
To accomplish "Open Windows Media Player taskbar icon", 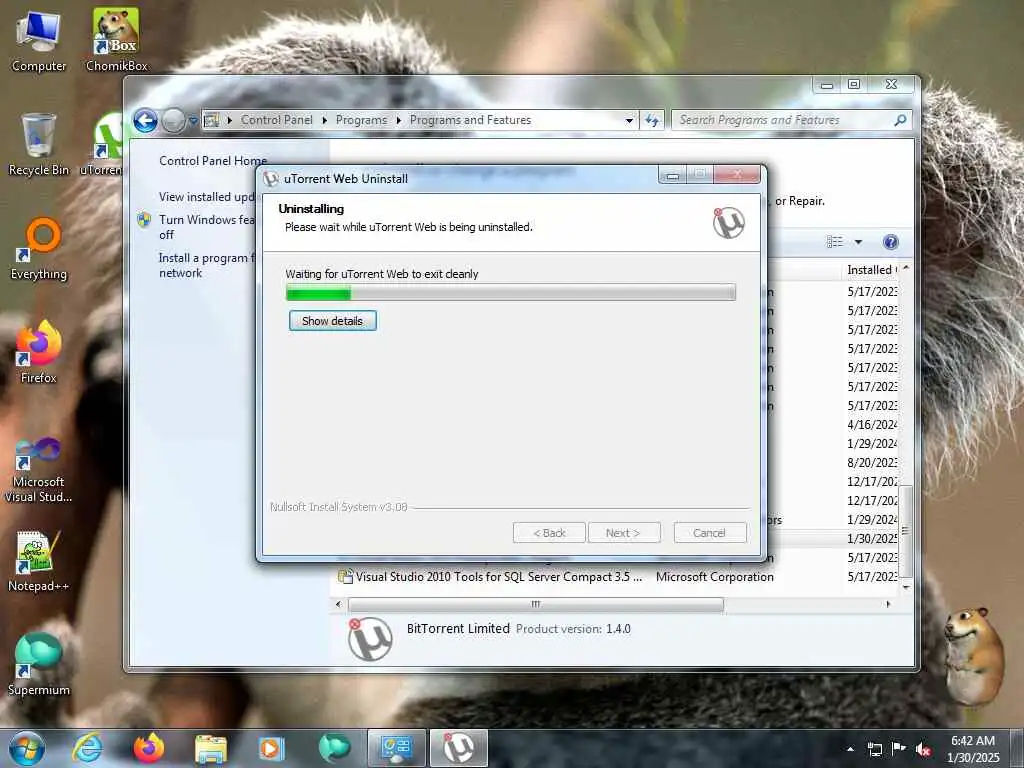I will pos(271,748).
